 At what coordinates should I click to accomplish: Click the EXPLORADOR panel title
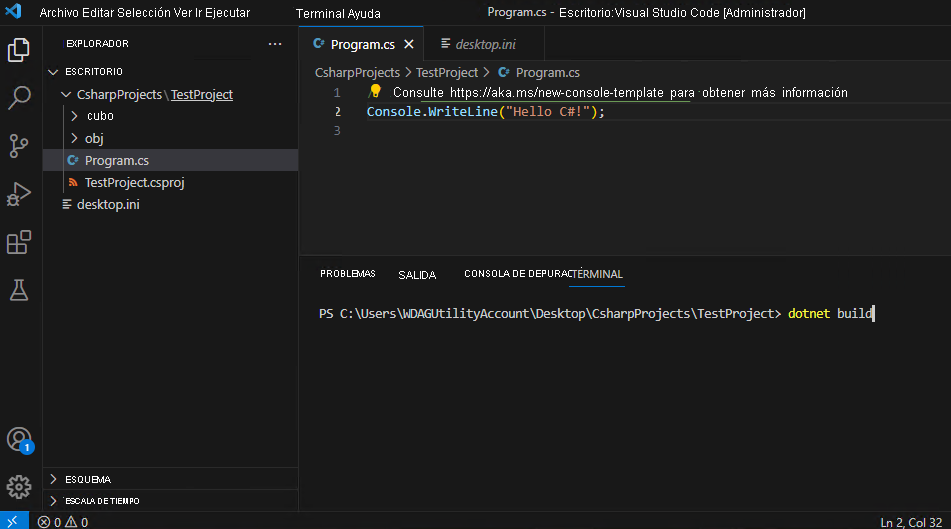[x=97, y=44]
